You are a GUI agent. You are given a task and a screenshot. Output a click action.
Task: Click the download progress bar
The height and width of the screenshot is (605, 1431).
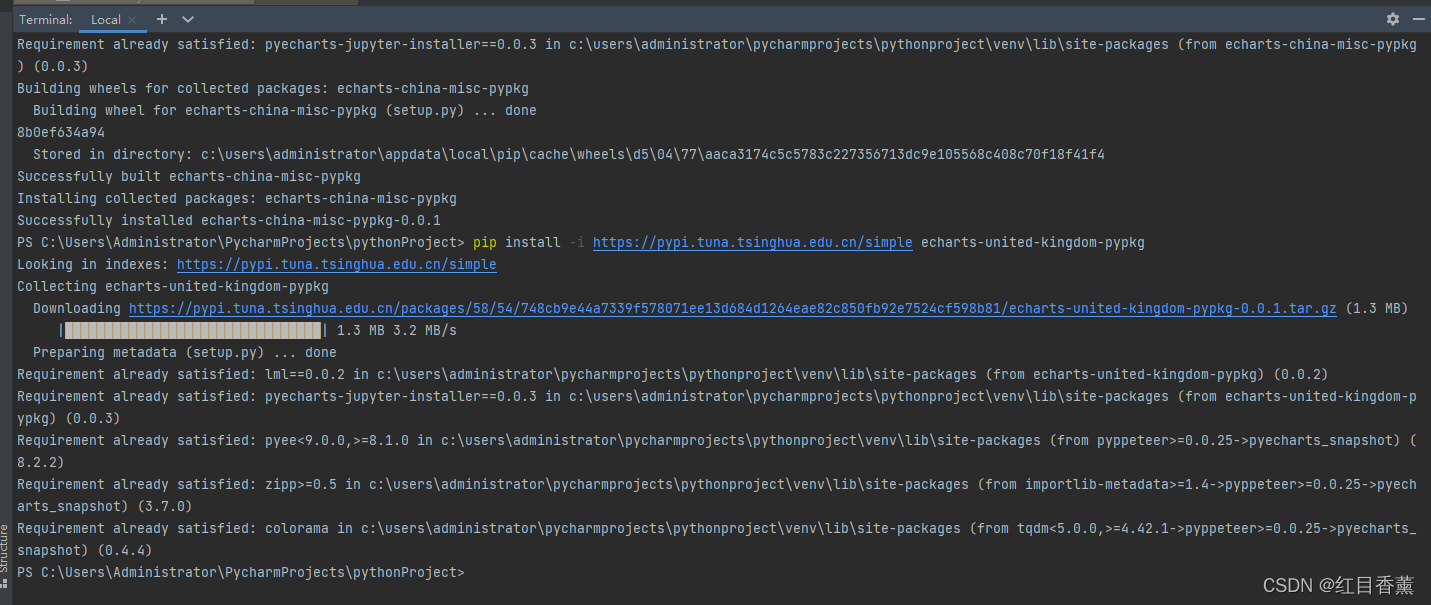[194, 331]
